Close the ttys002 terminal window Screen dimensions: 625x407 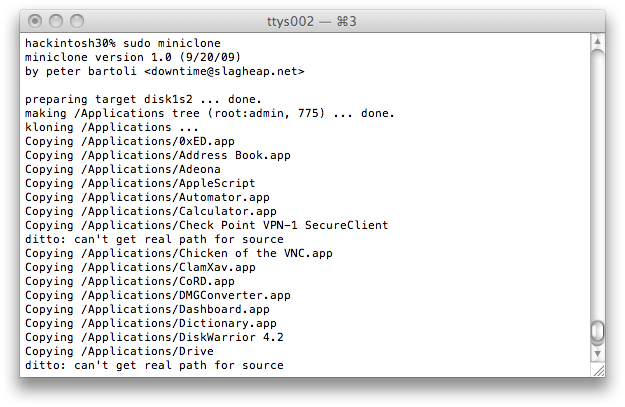tap(36, 20)
